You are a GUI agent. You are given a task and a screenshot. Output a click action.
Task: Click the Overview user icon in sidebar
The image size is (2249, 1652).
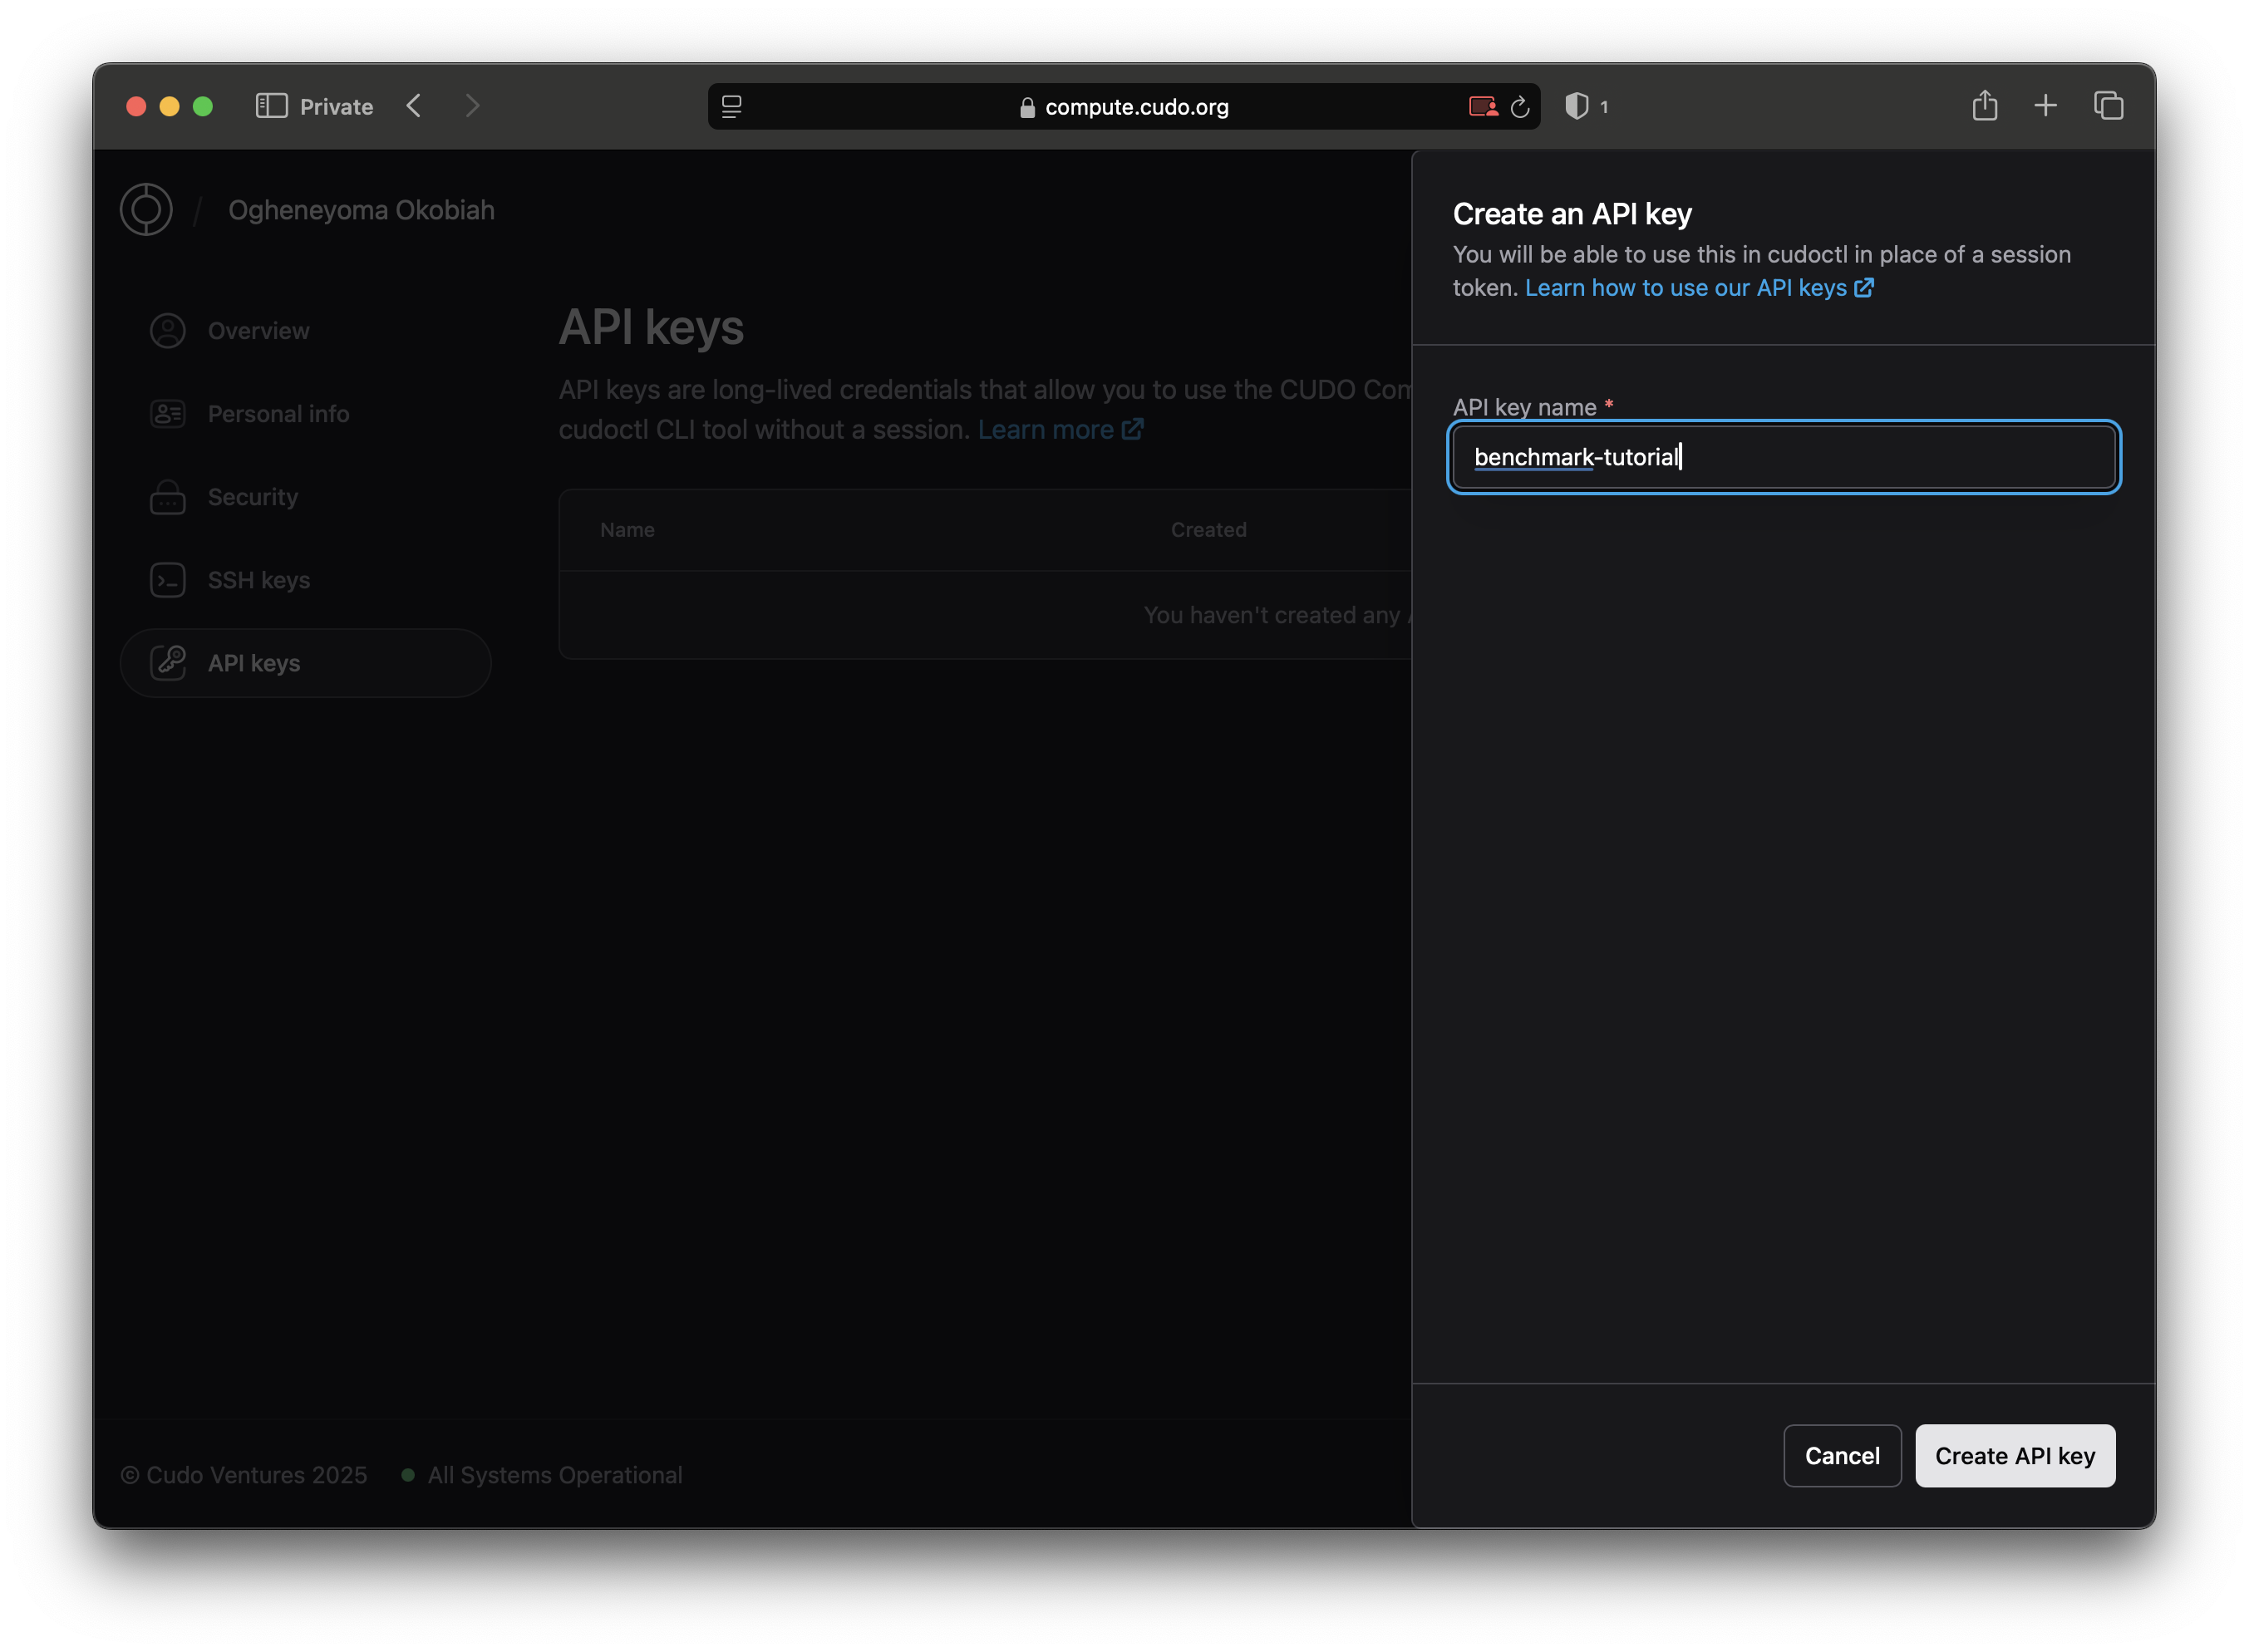click(167, 331)
